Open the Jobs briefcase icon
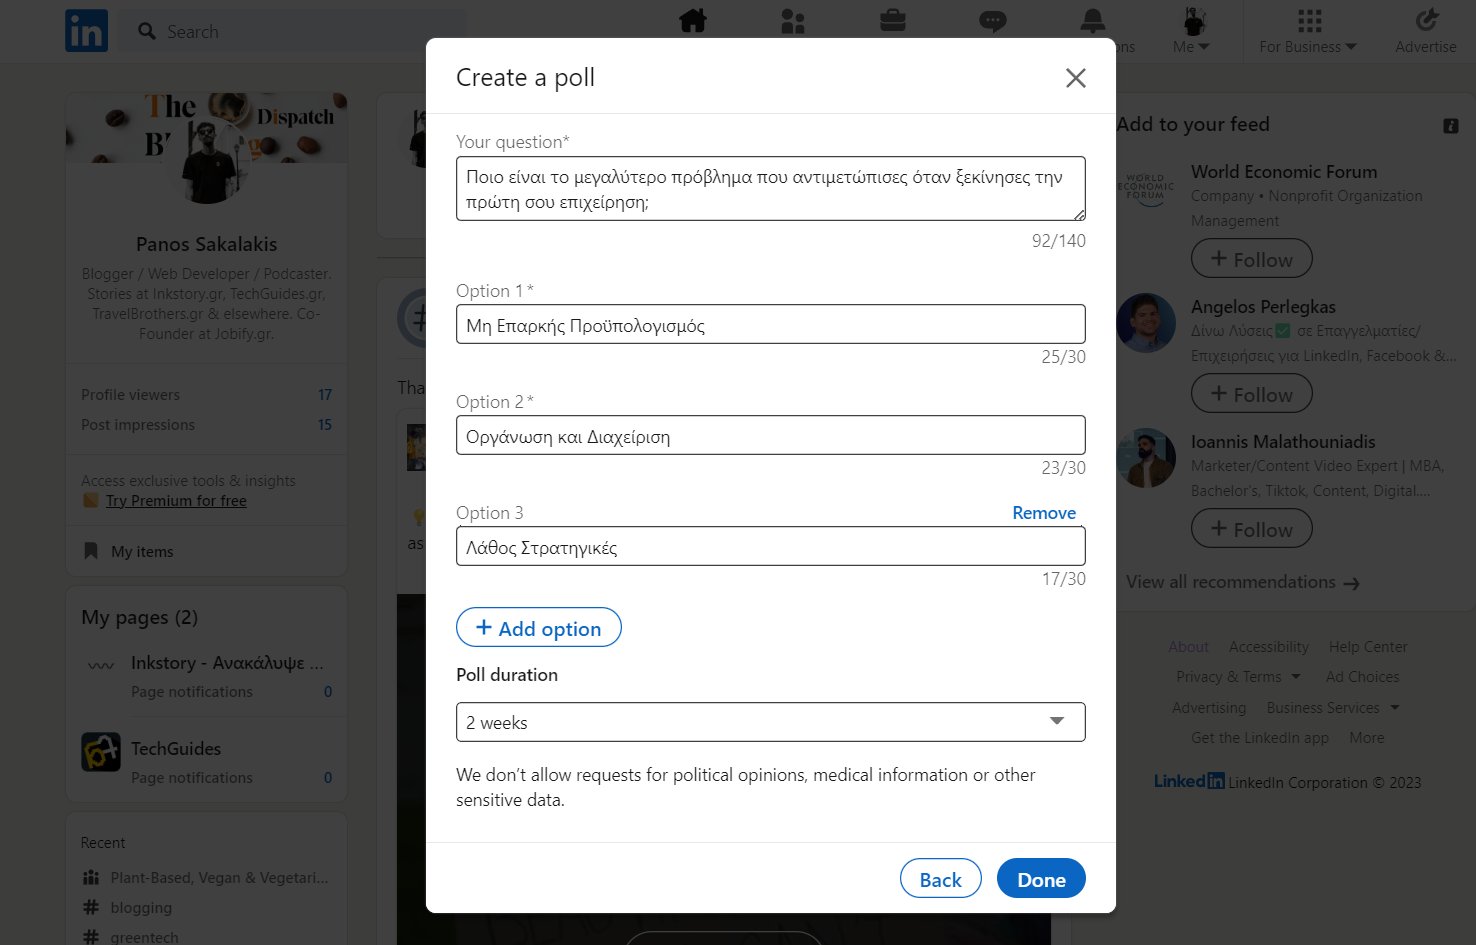Image resolution: width=1476 pixels, height=945 pixels. coord(892,21)
